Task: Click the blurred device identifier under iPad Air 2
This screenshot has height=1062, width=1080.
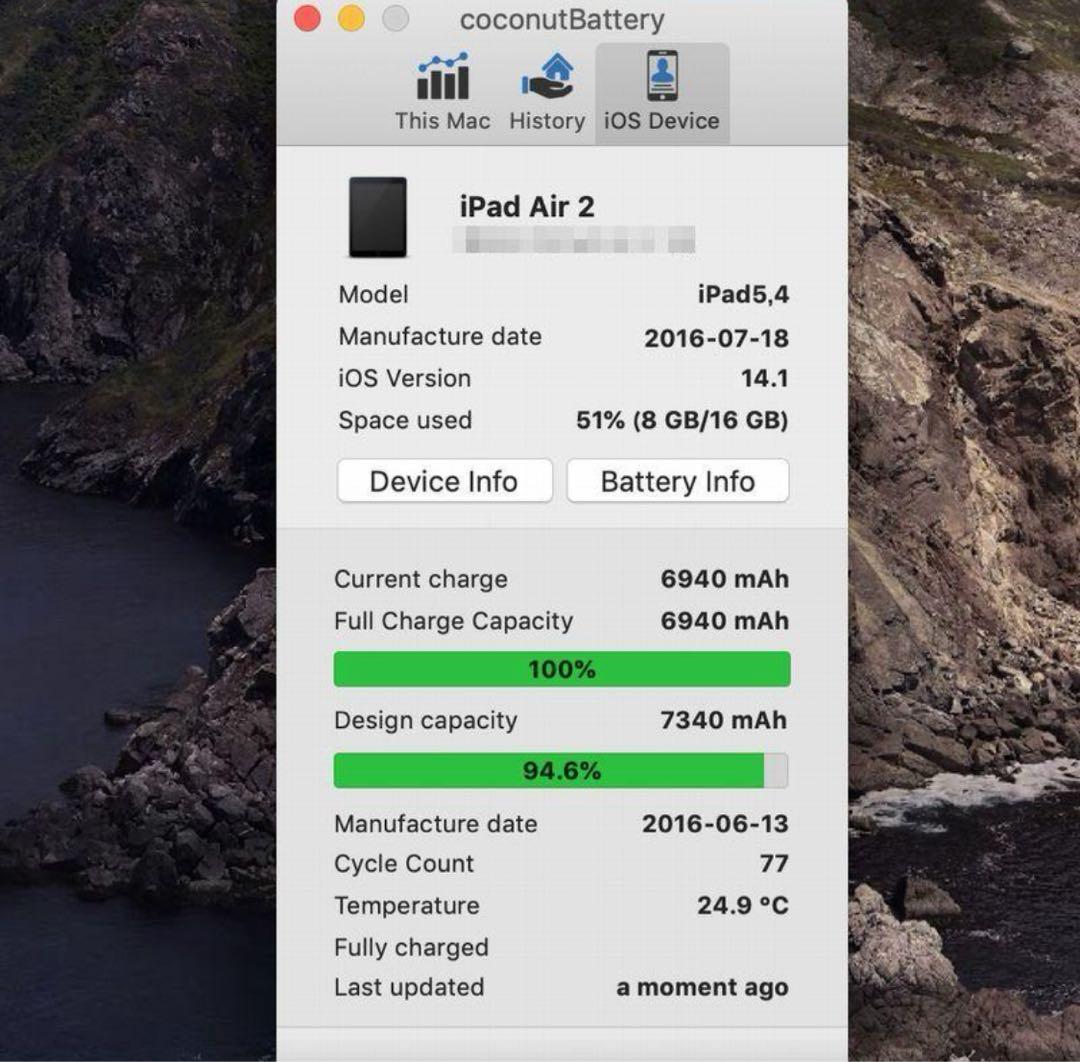Action: (574, 240)
